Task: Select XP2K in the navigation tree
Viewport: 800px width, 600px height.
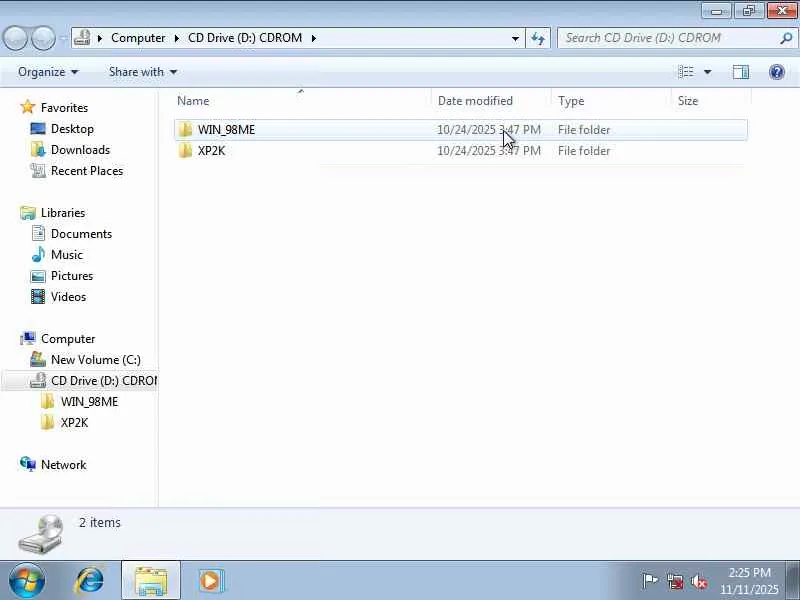Action: click(74, 423)
